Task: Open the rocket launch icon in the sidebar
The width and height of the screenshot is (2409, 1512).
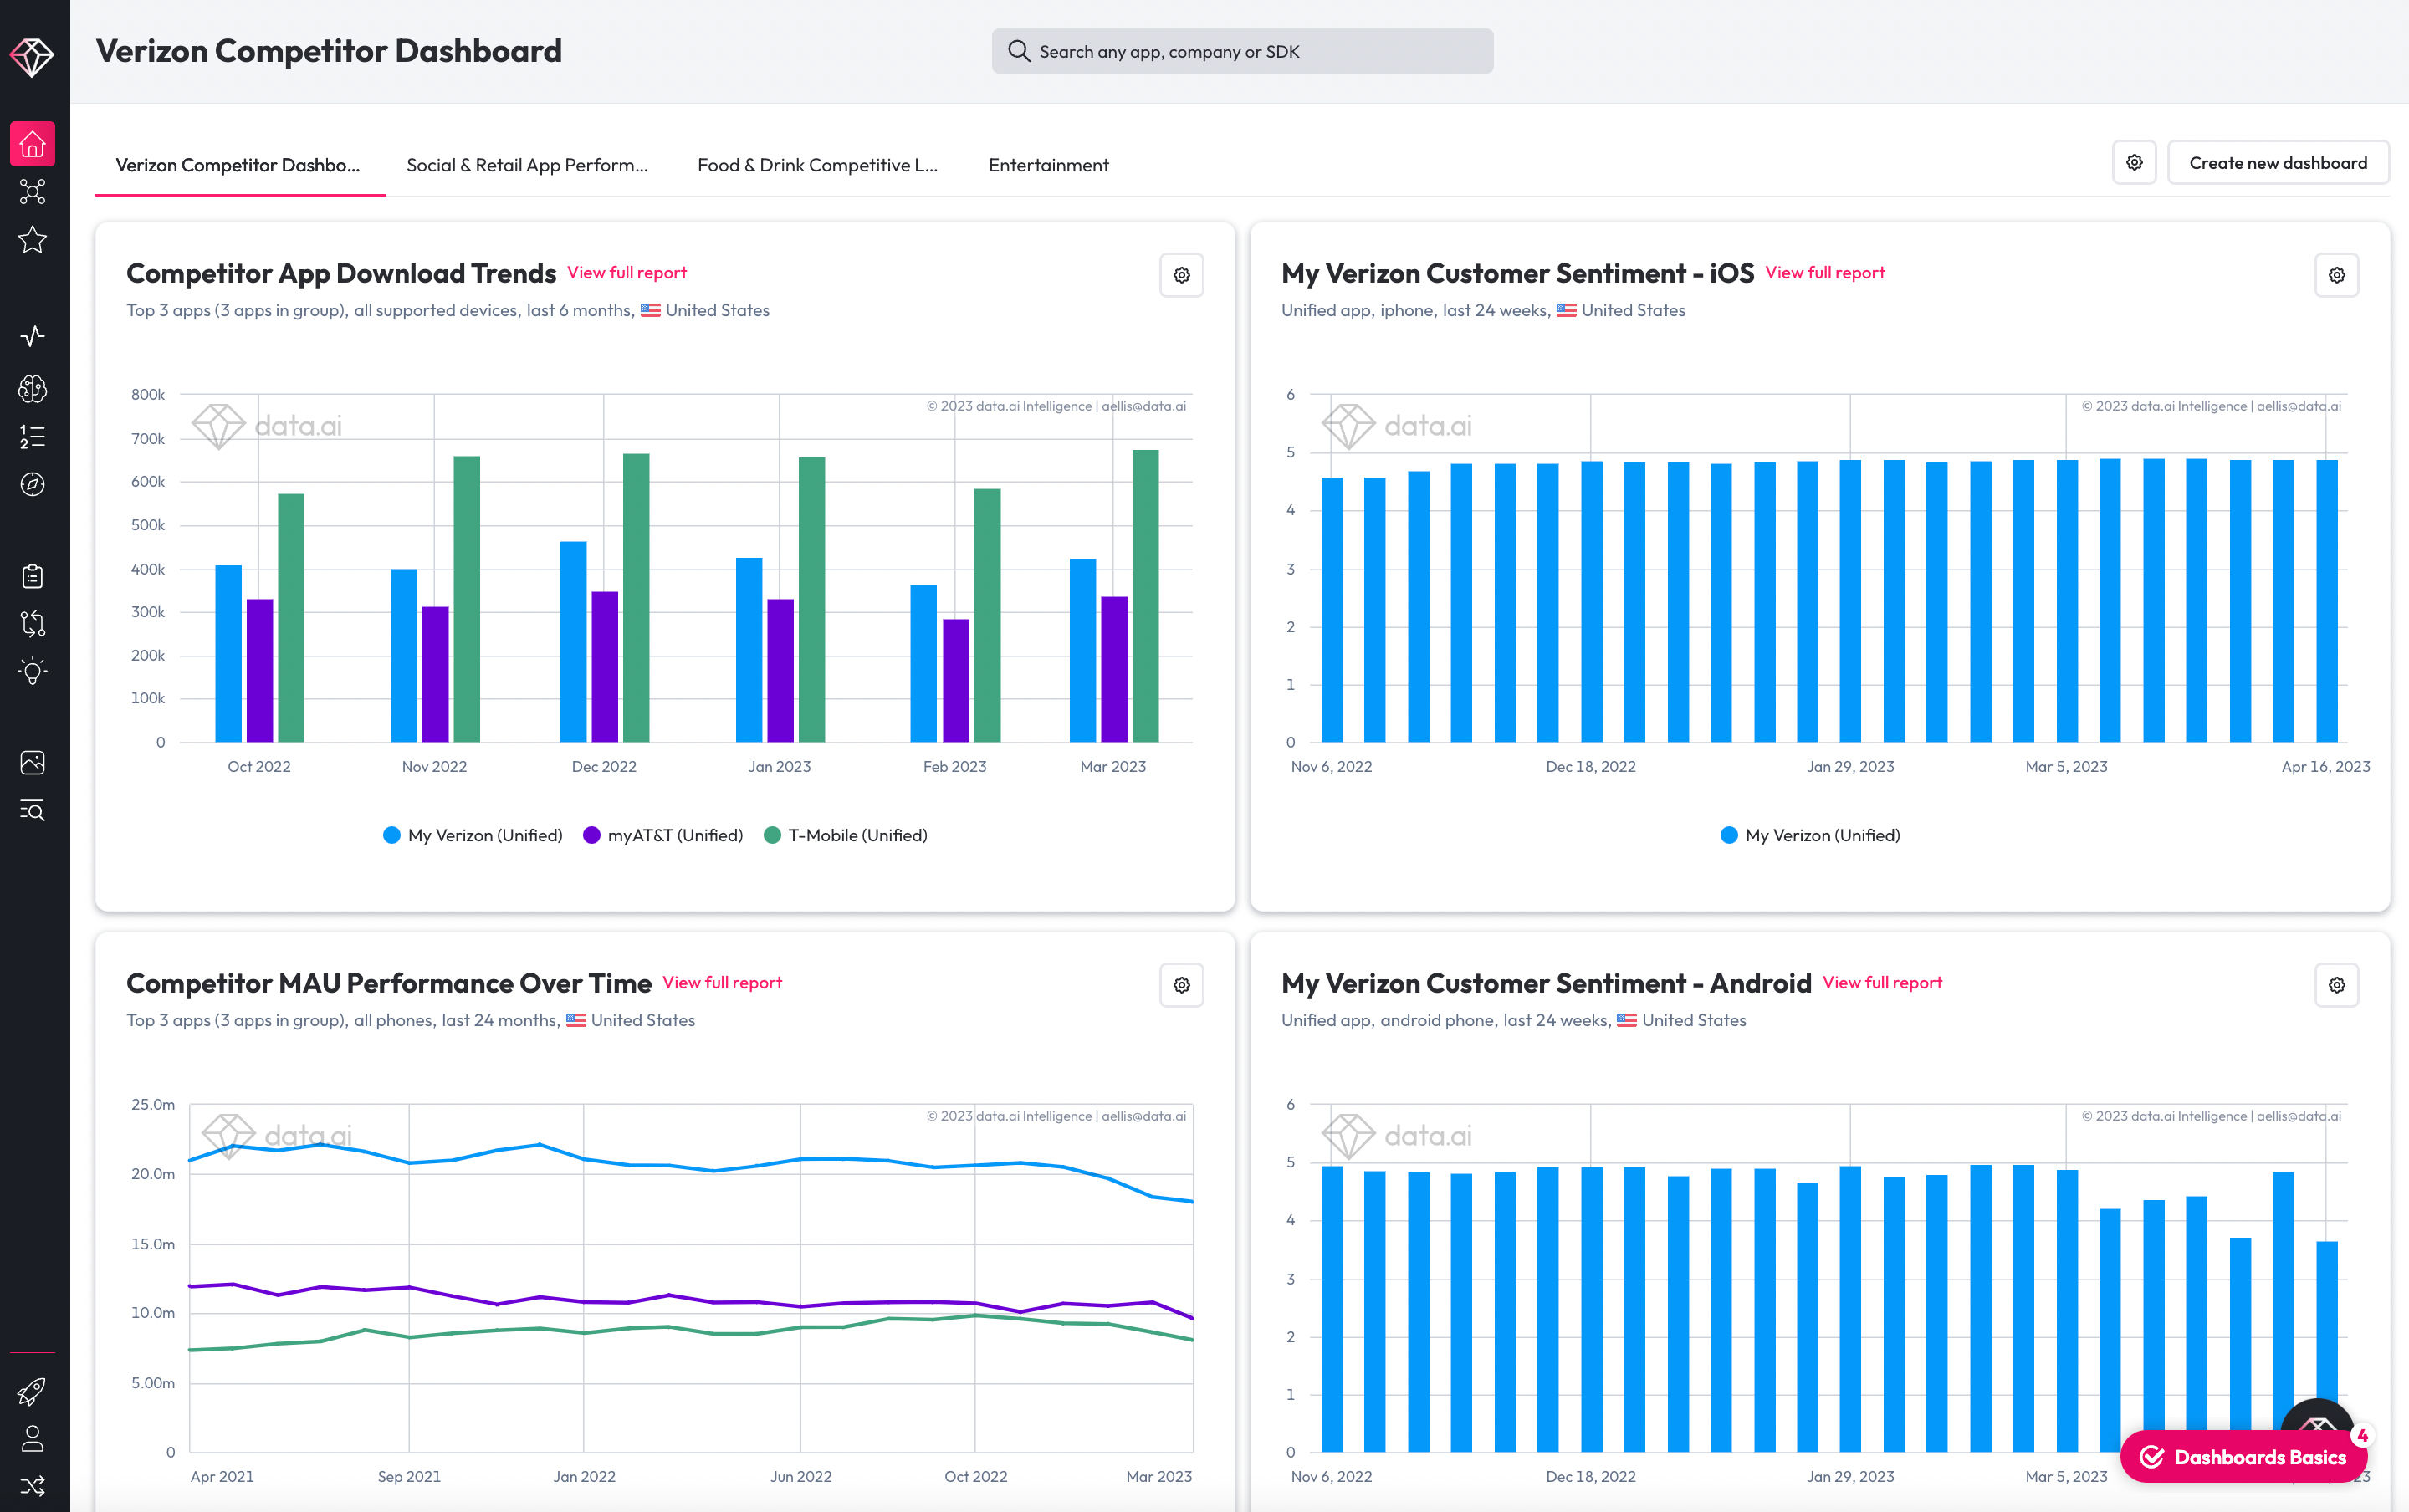Action: tap(32, 1391)
